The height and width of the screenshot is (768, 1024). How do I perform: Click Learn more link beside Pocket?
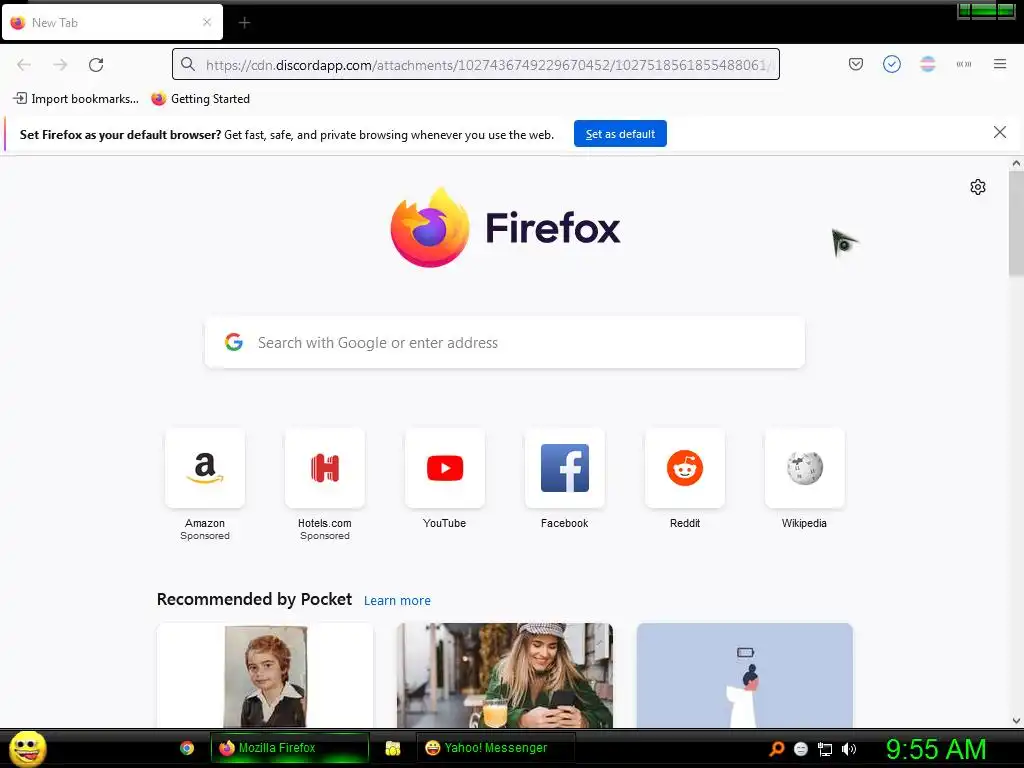[397, 601]
